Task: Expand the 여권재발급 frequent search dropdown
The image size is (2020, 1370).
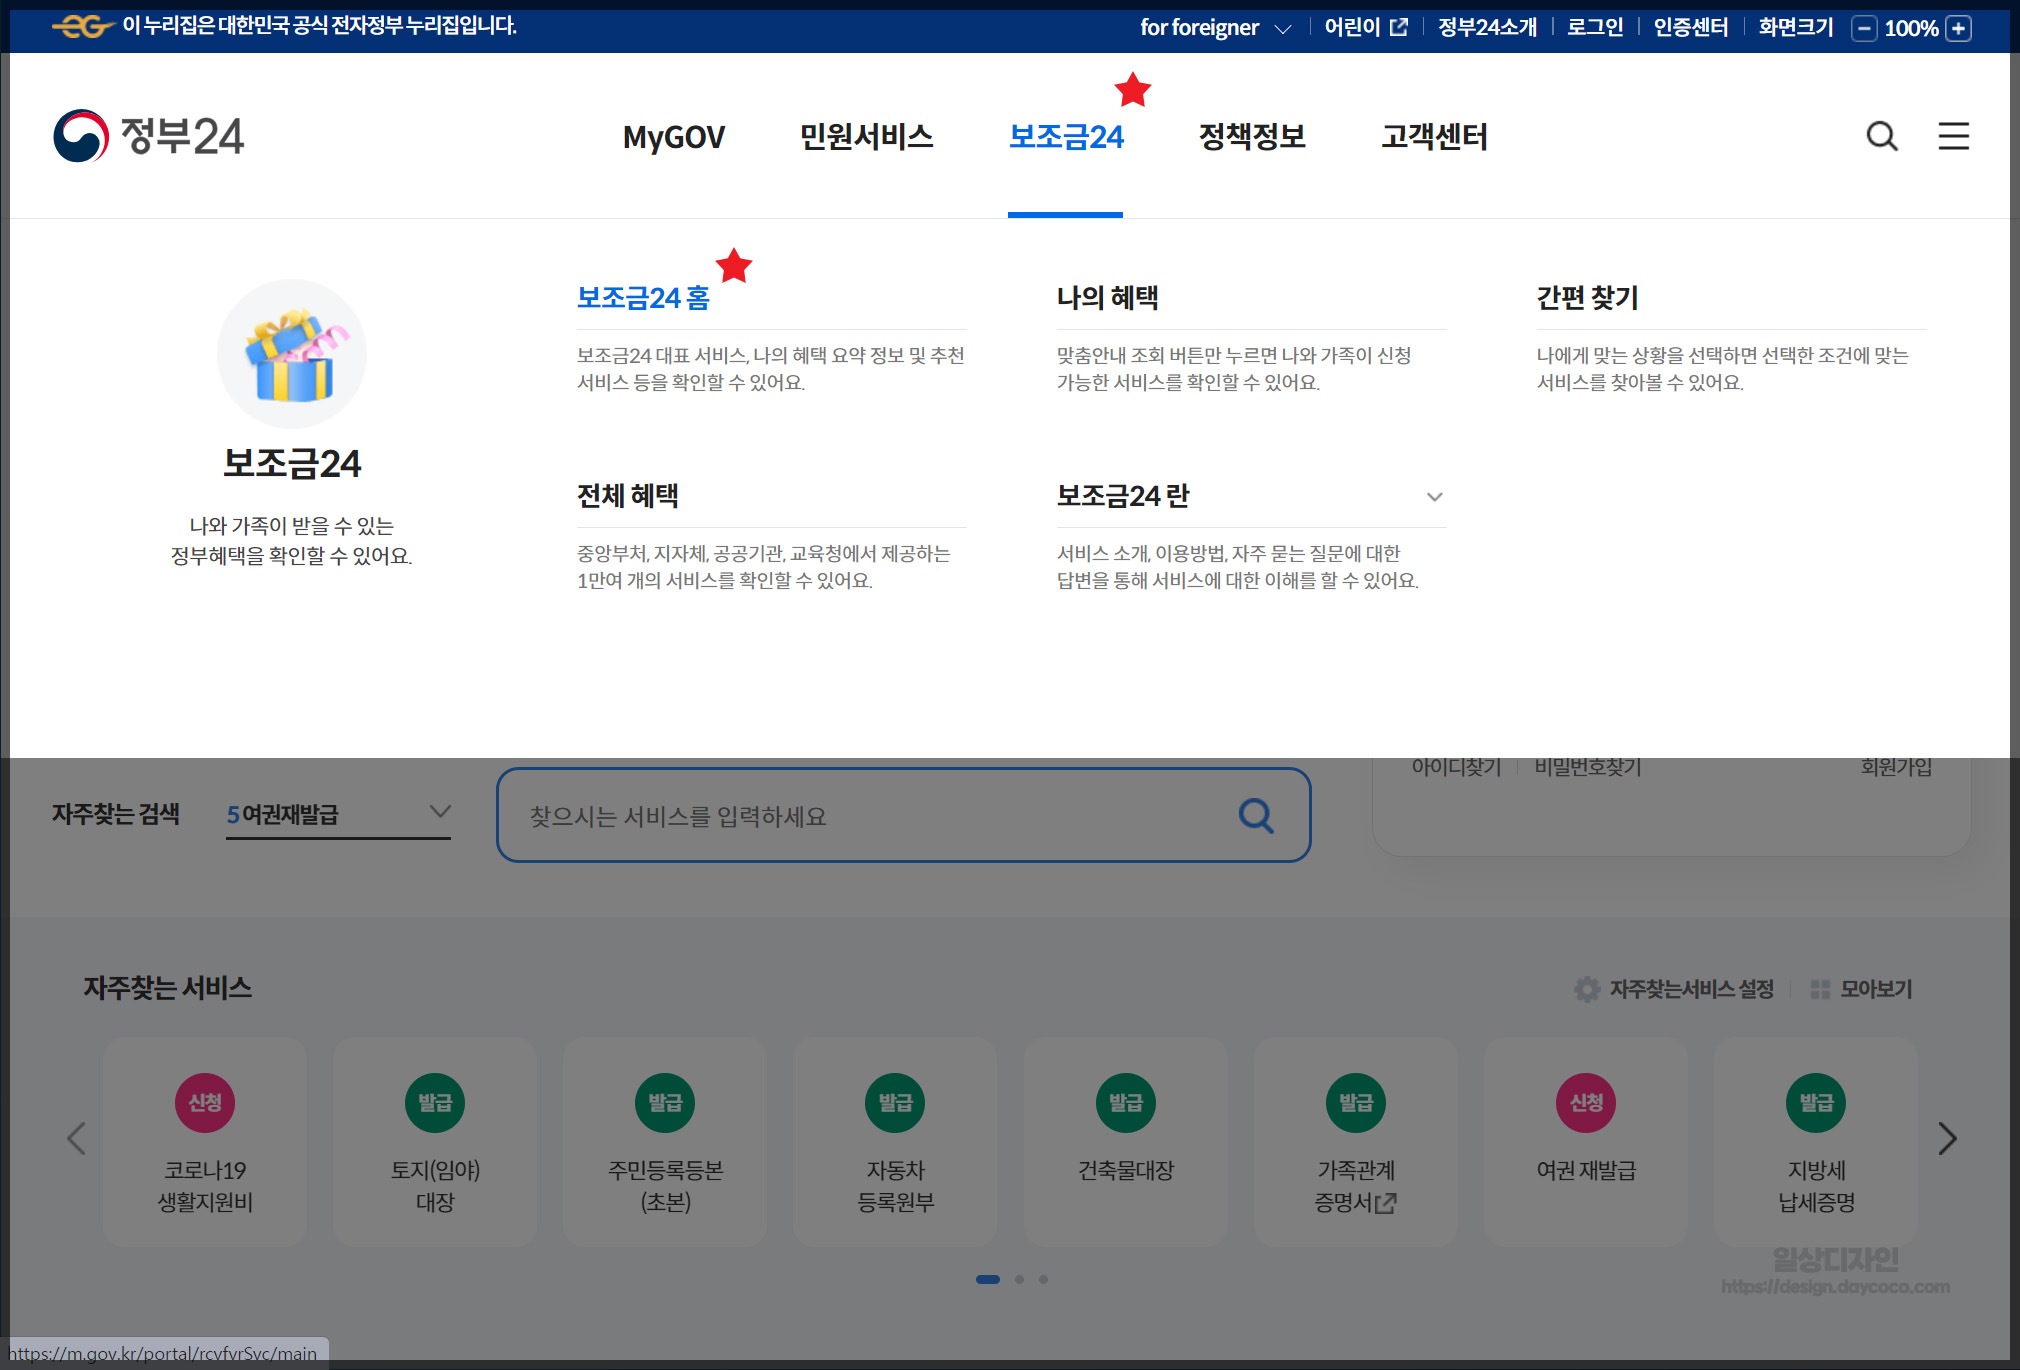Action: click(x=439, y=812)
